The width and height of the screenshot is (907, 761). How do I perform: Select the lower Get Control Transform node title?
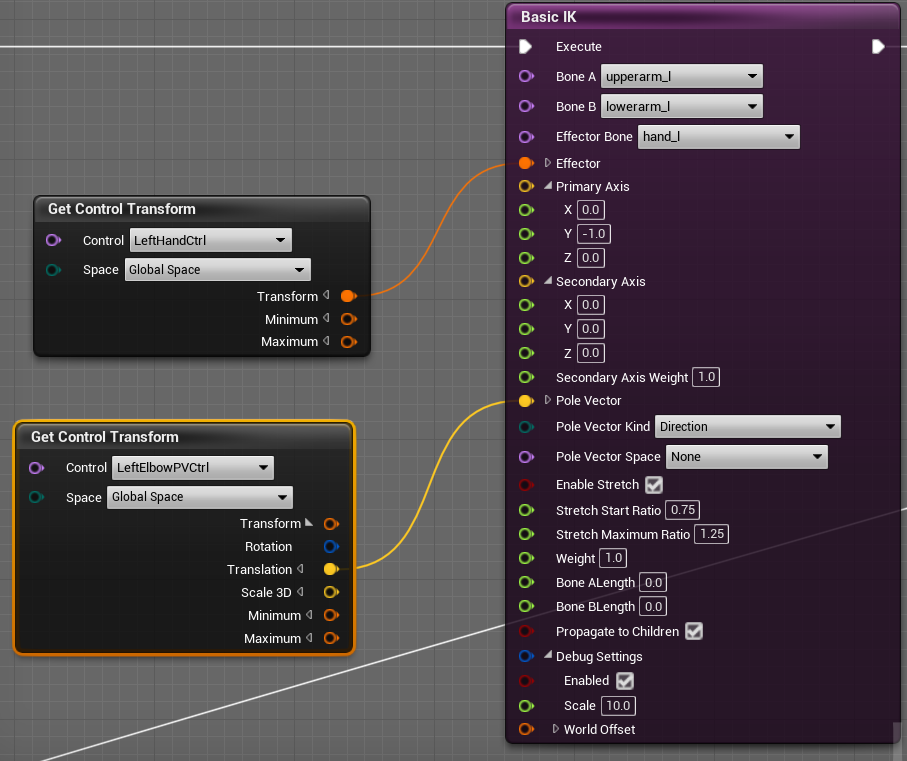coord(105,437)
